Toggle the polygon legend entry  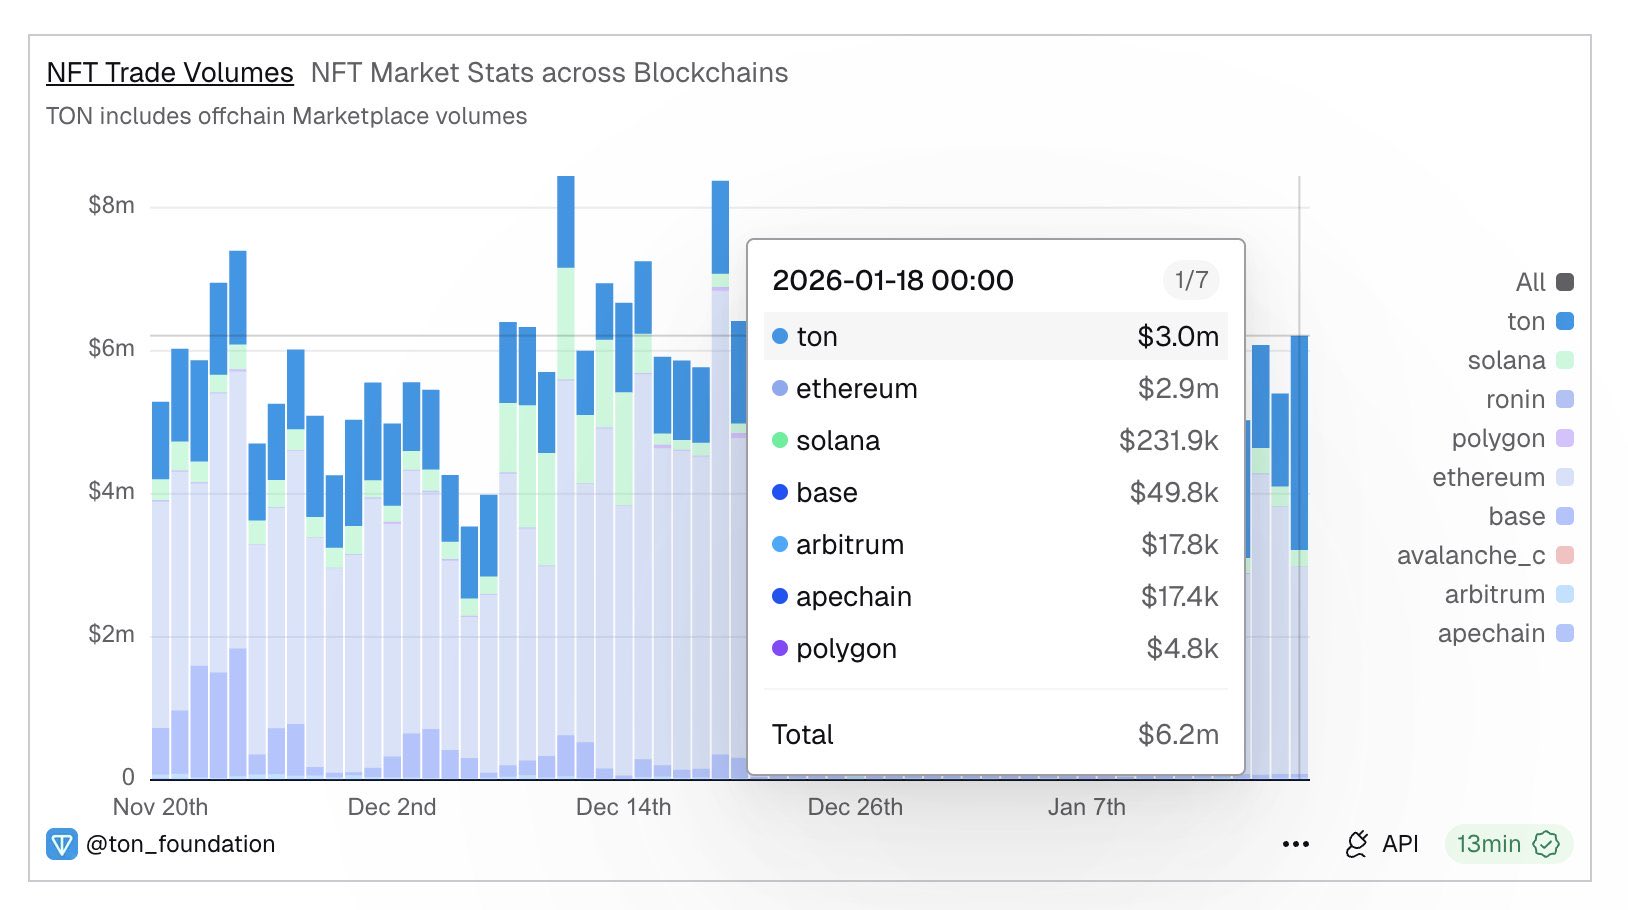click(x=1565, y=438)
